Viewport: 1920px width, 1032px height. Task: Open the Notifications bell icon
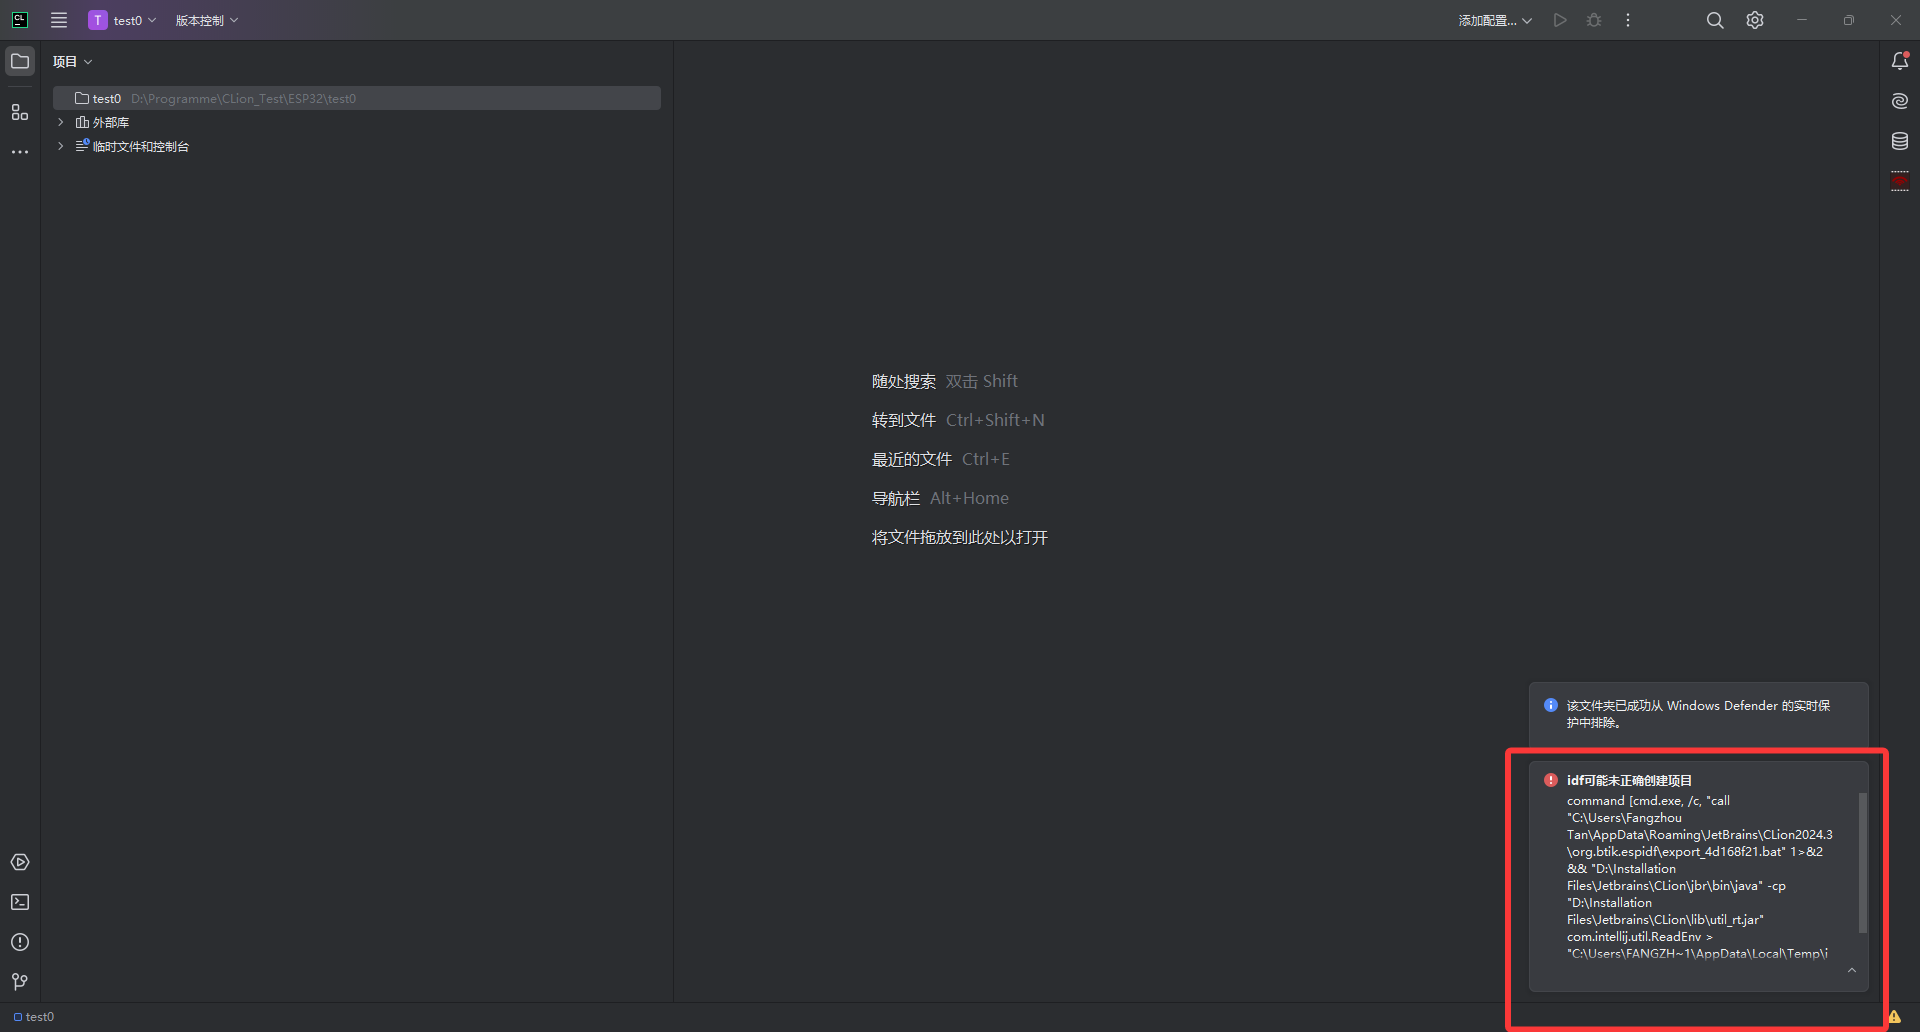point(1900,61)
